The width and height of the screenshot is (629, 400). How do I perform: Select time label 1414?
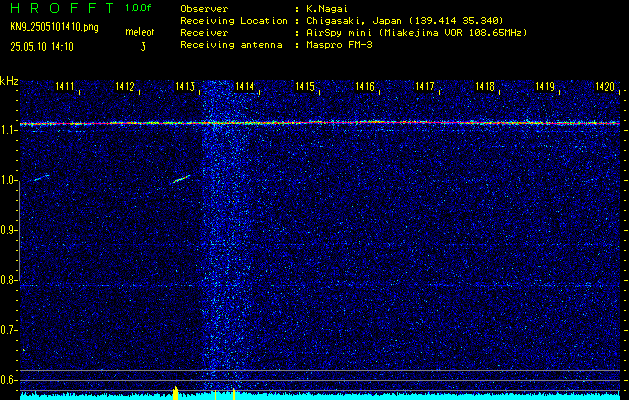(x=245, y=86)
